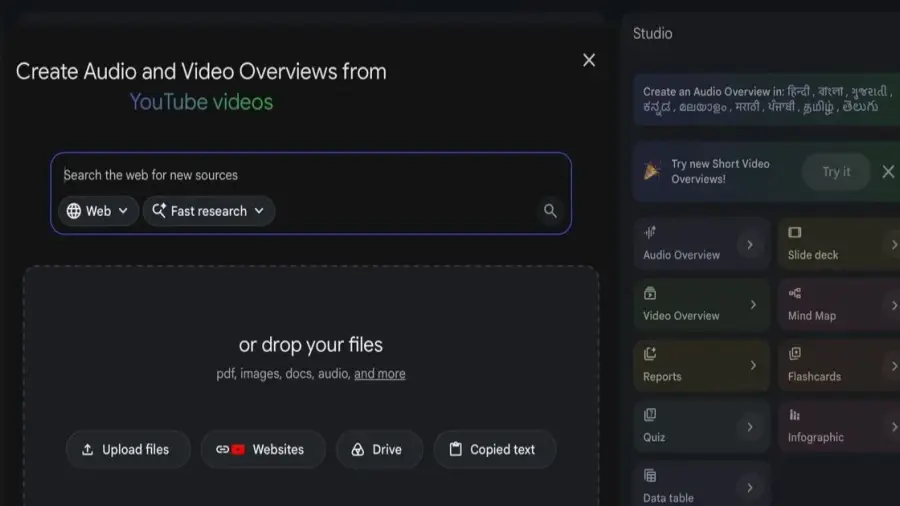Open the Fast research mode dropdown

209,211
